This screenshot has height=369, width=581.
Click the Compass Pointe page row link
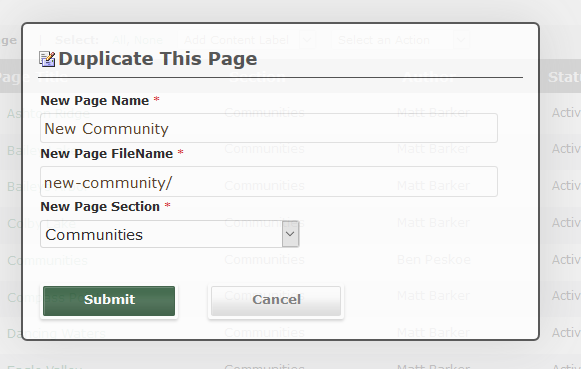(53, 297)
